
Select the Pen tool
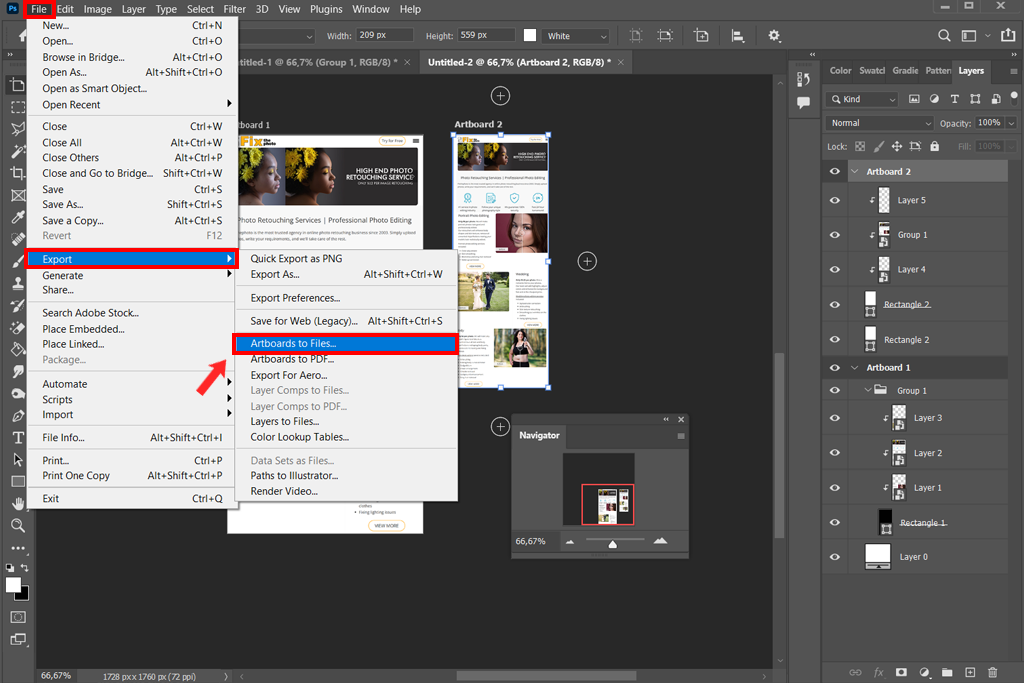(x=18, y=415)
